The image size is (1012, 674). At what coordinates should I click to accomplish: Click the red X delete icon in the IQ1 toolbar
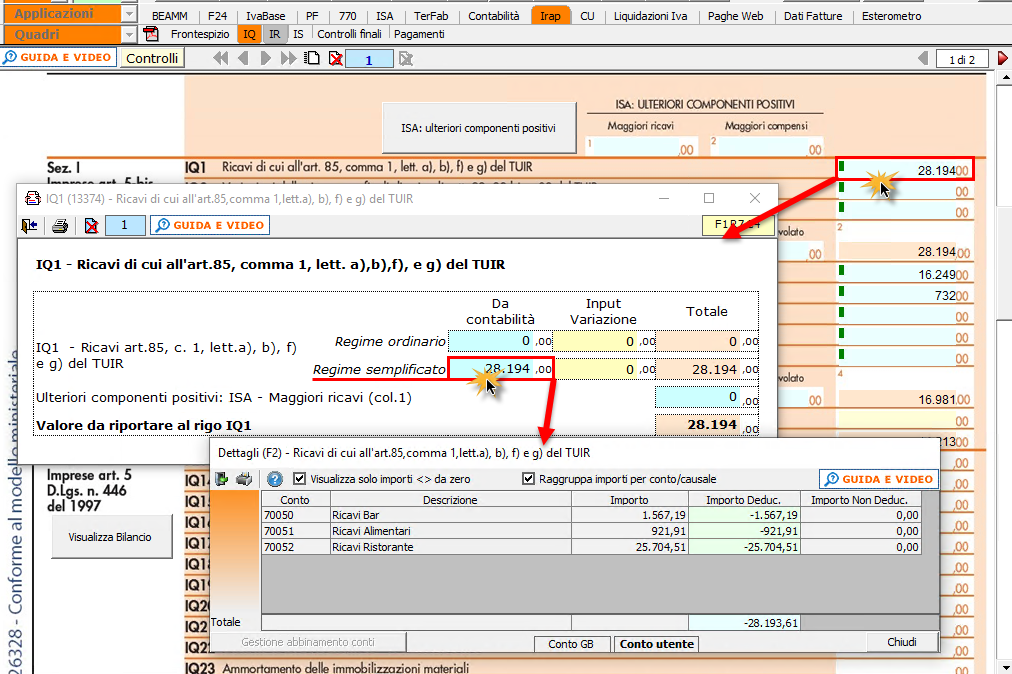point(91,225)
